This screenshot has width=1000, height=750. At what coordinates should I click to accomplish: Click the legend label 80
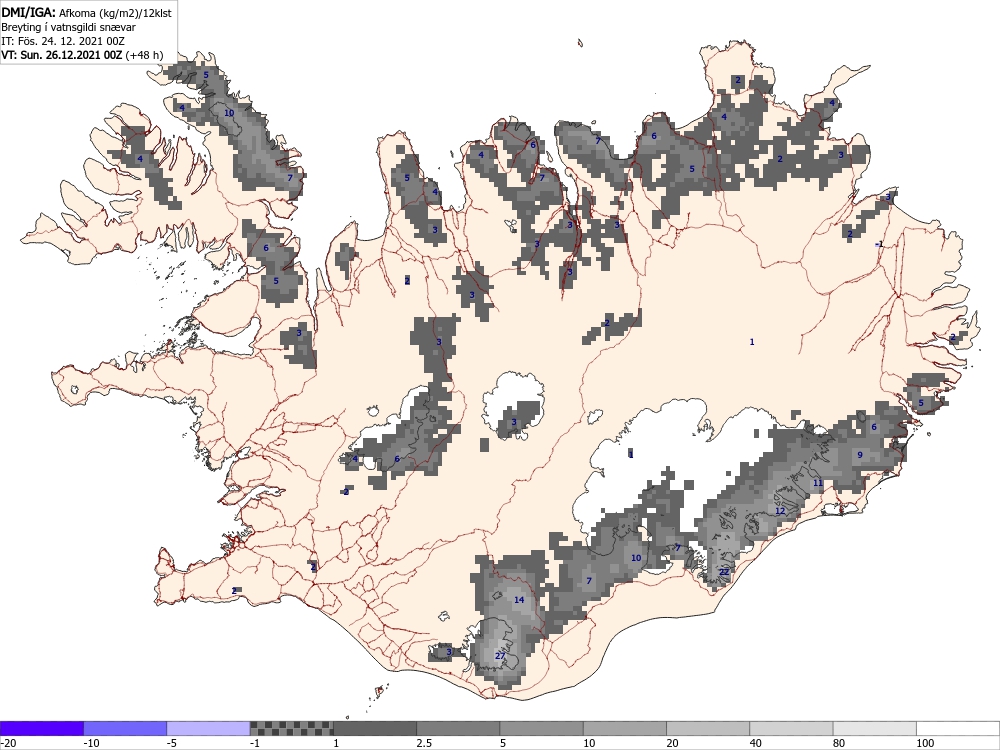pyautogui.click(x=840, y=743)
